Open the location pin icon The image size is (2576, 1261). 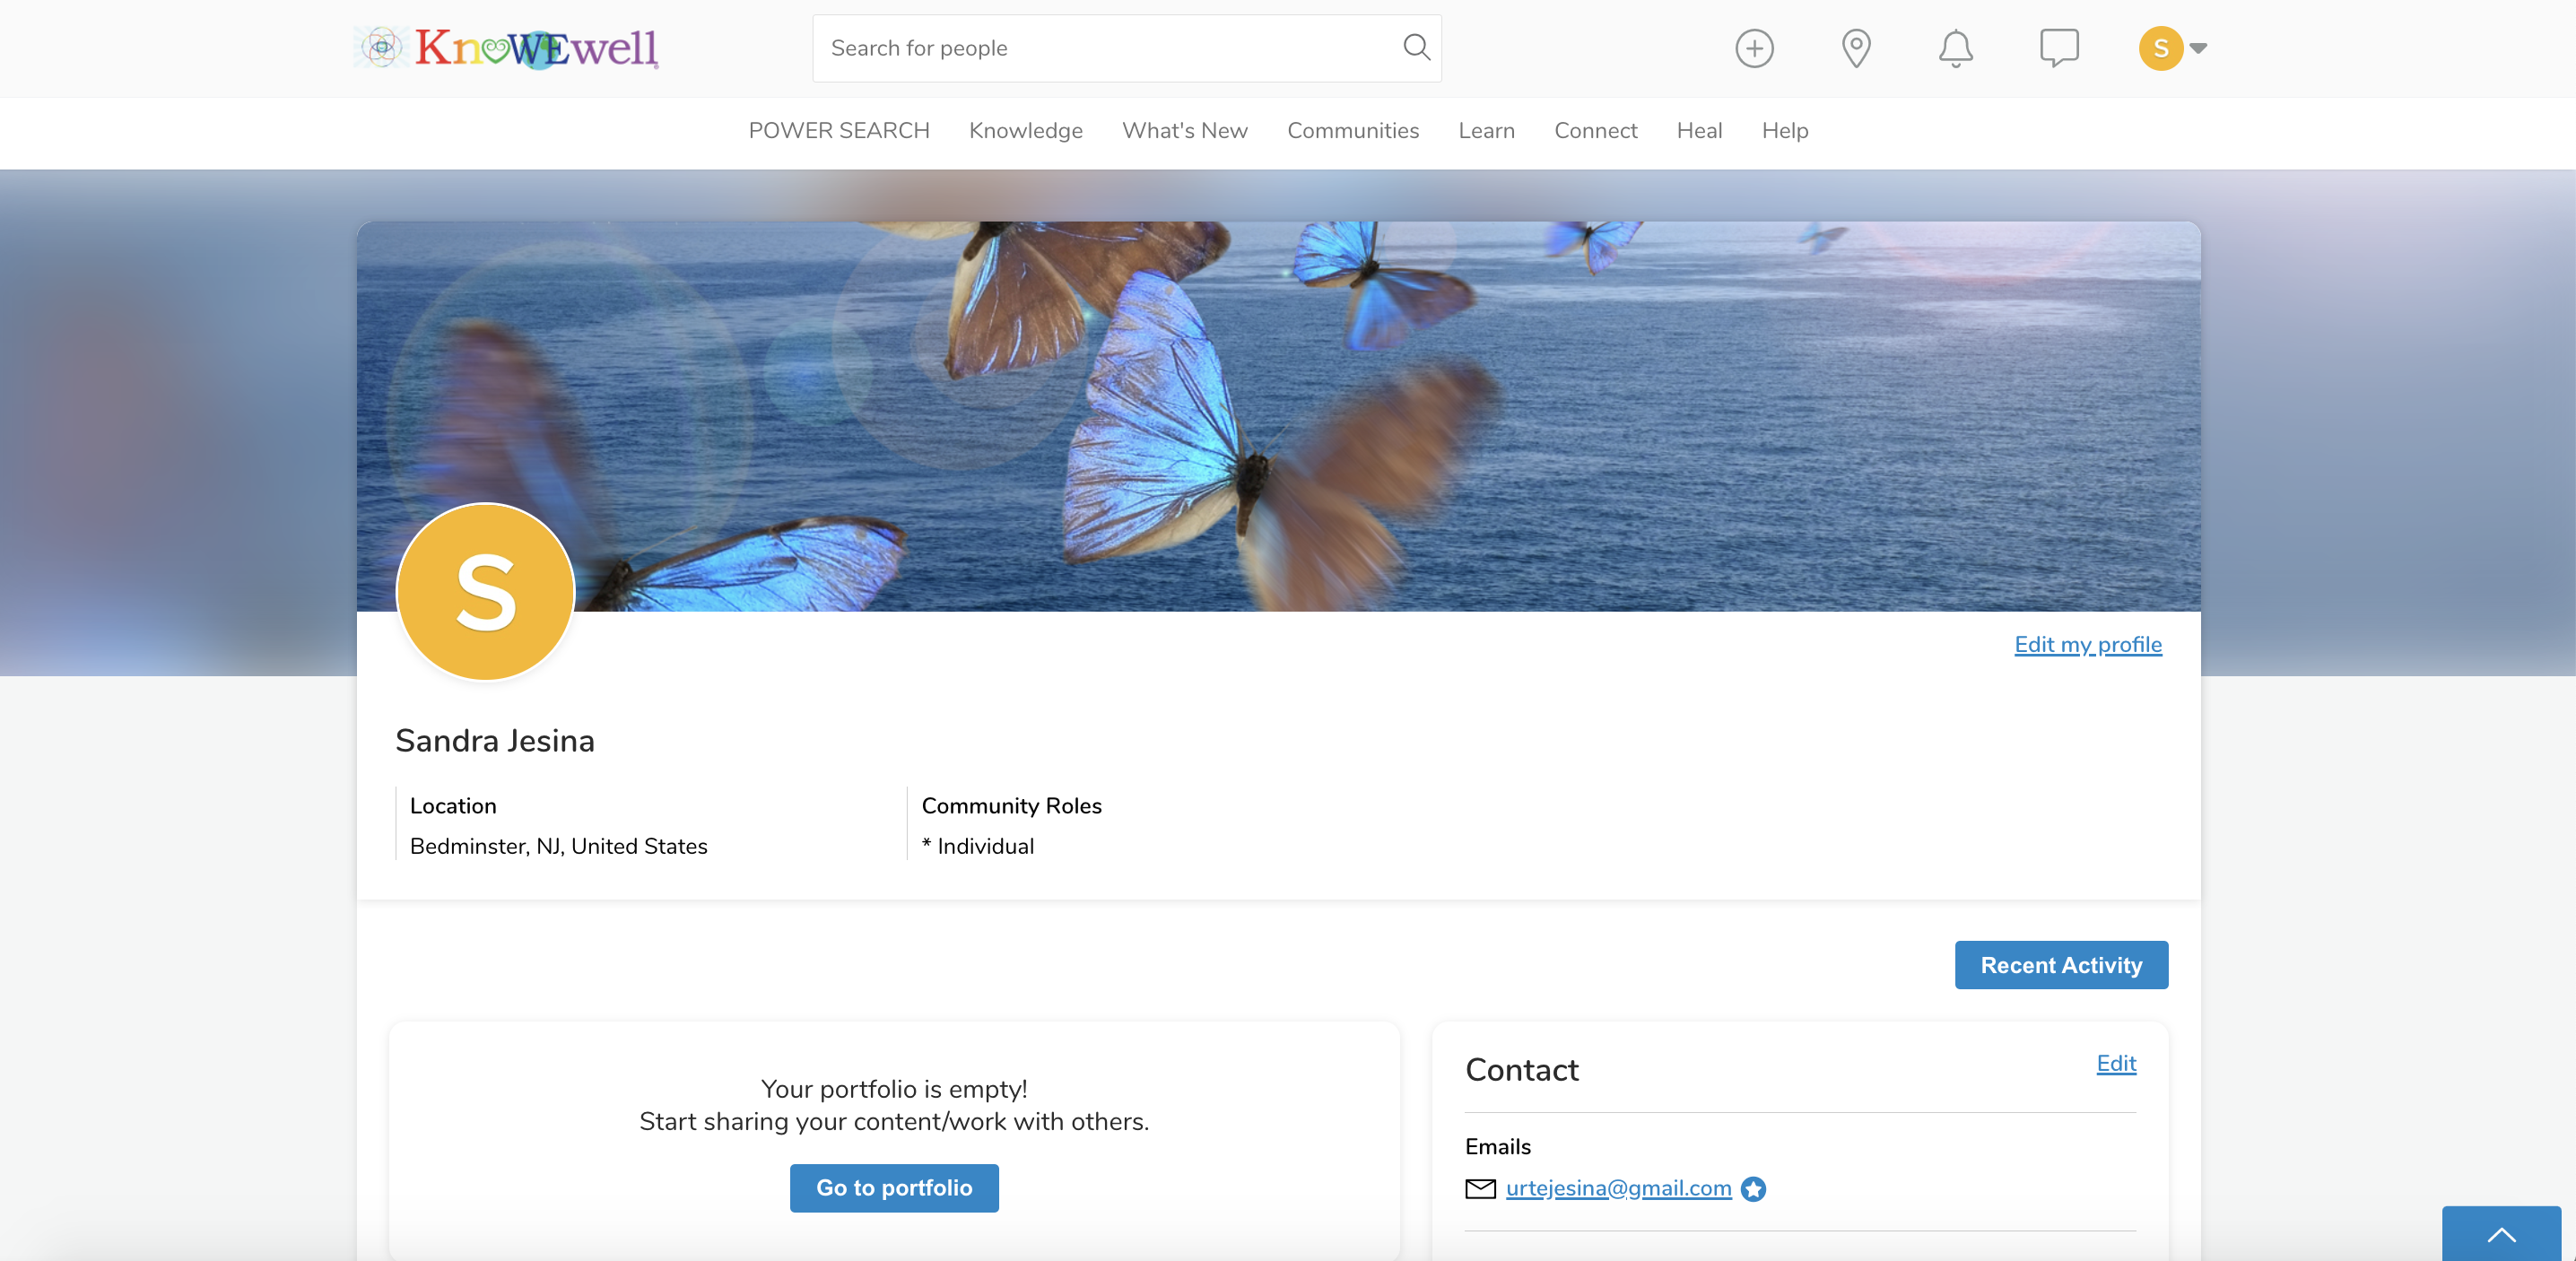(x=1856, y=48)
